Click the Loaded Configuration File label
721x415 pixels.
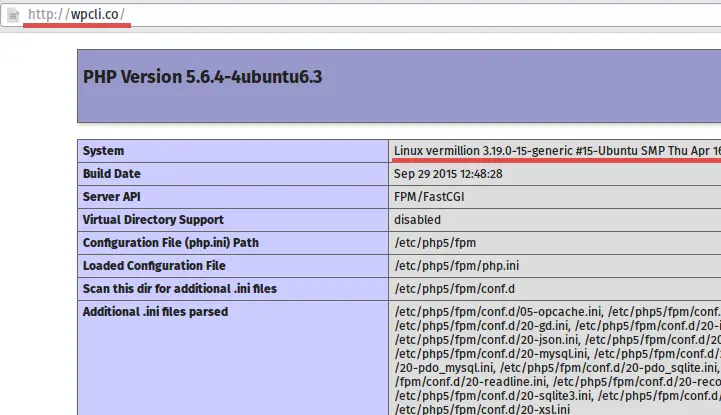pyautogui.click(x=154, y=266)
